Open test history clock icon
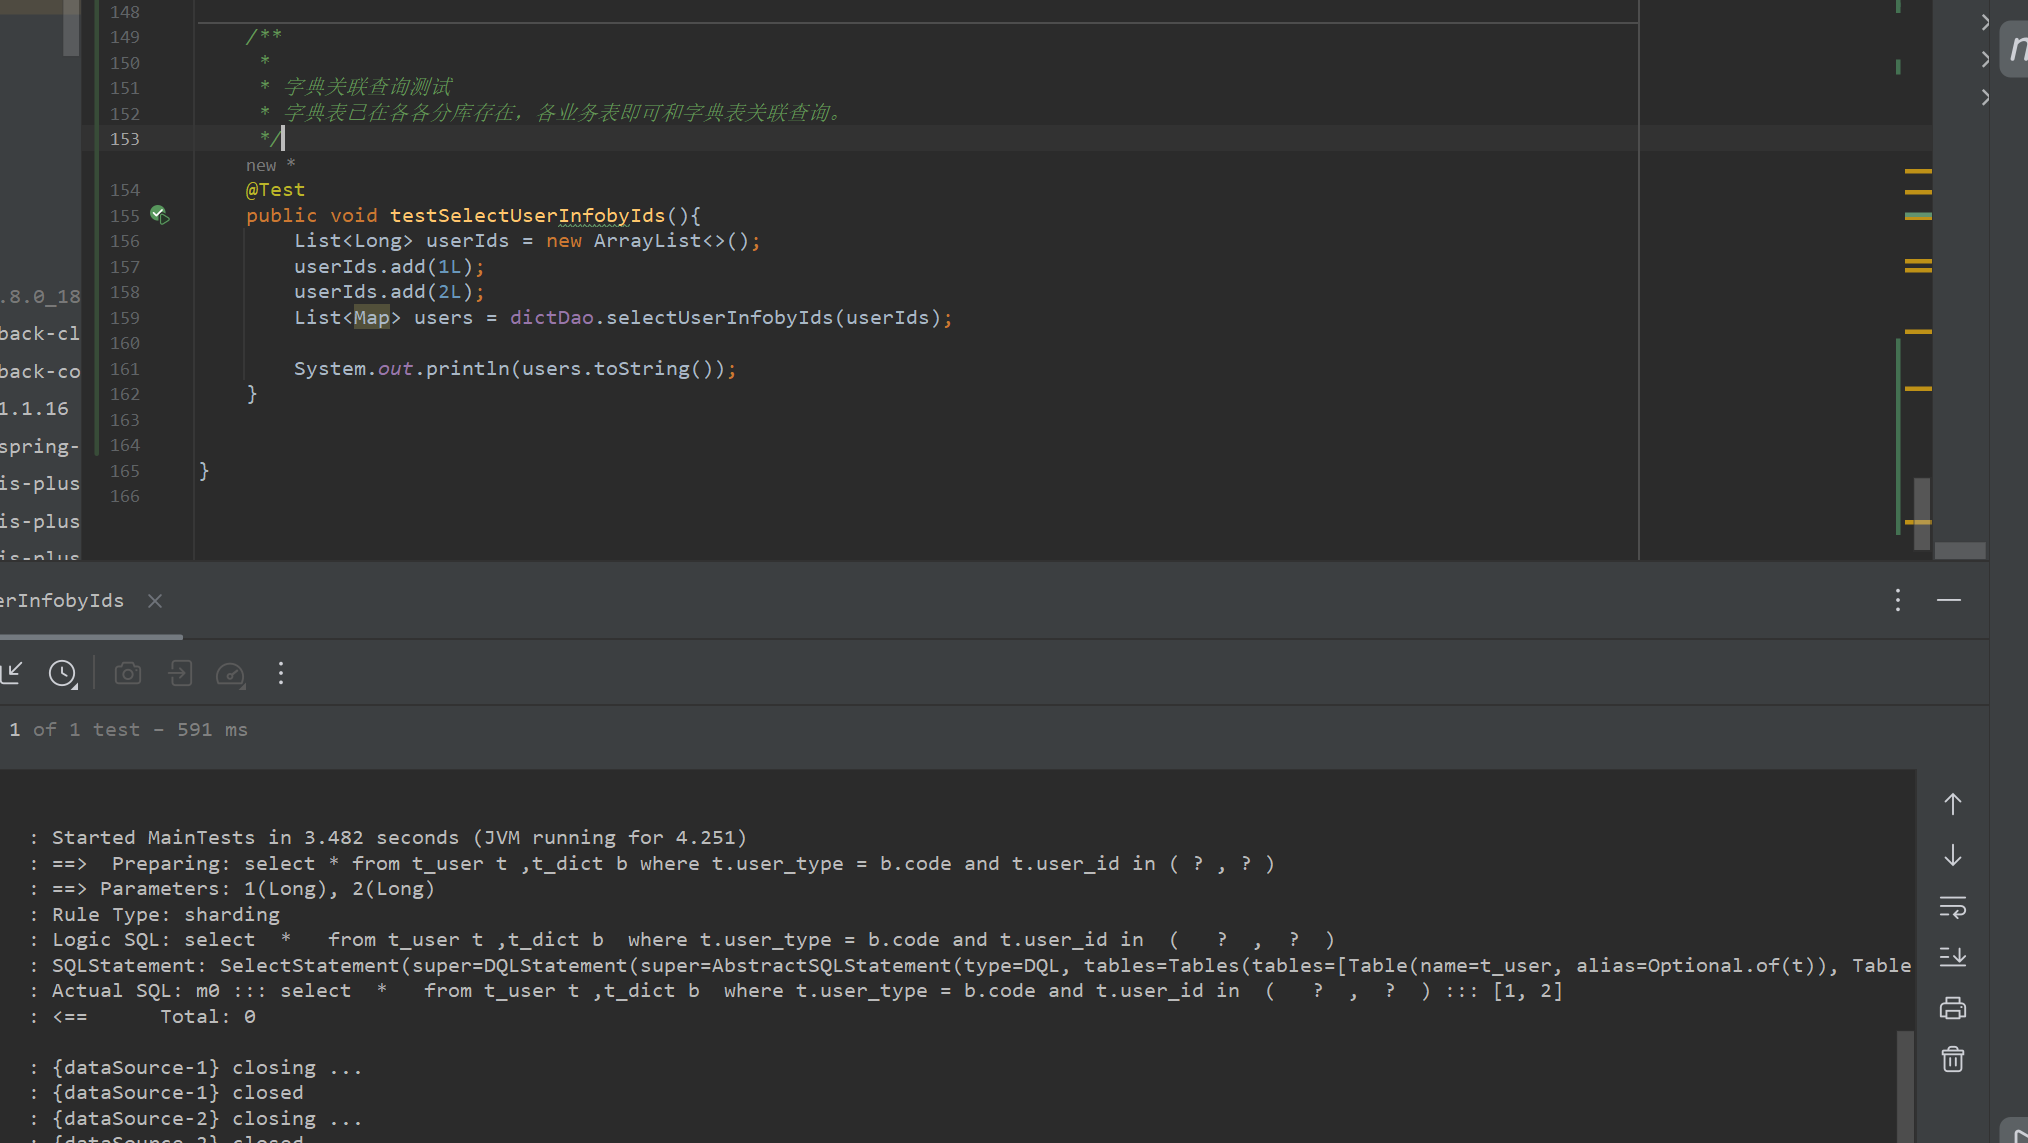2028x1143 pixels. click(63, 674)
